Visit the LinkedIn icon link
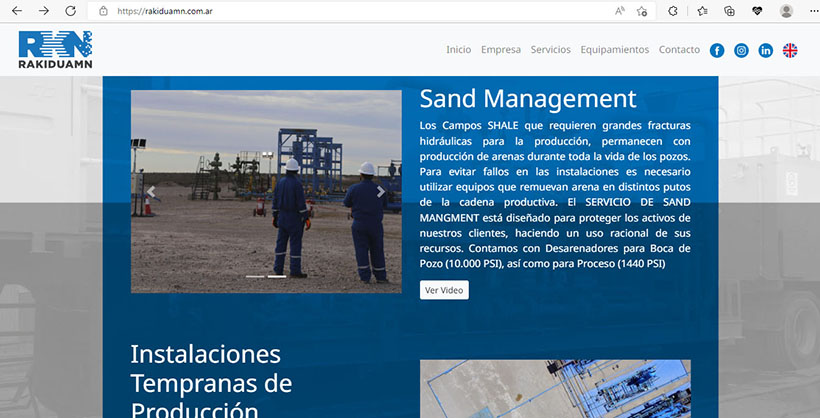Image resolution: width=820 pixels, height=418 pixels. (766, 50)
